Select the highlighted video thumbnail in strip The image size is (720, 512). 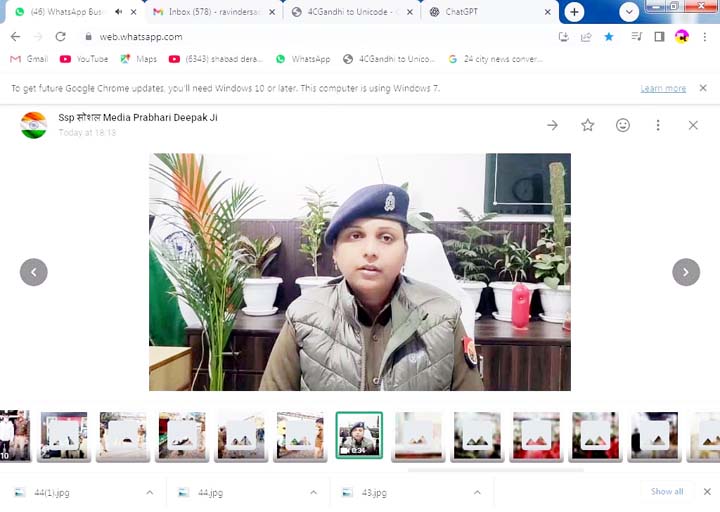359,435
